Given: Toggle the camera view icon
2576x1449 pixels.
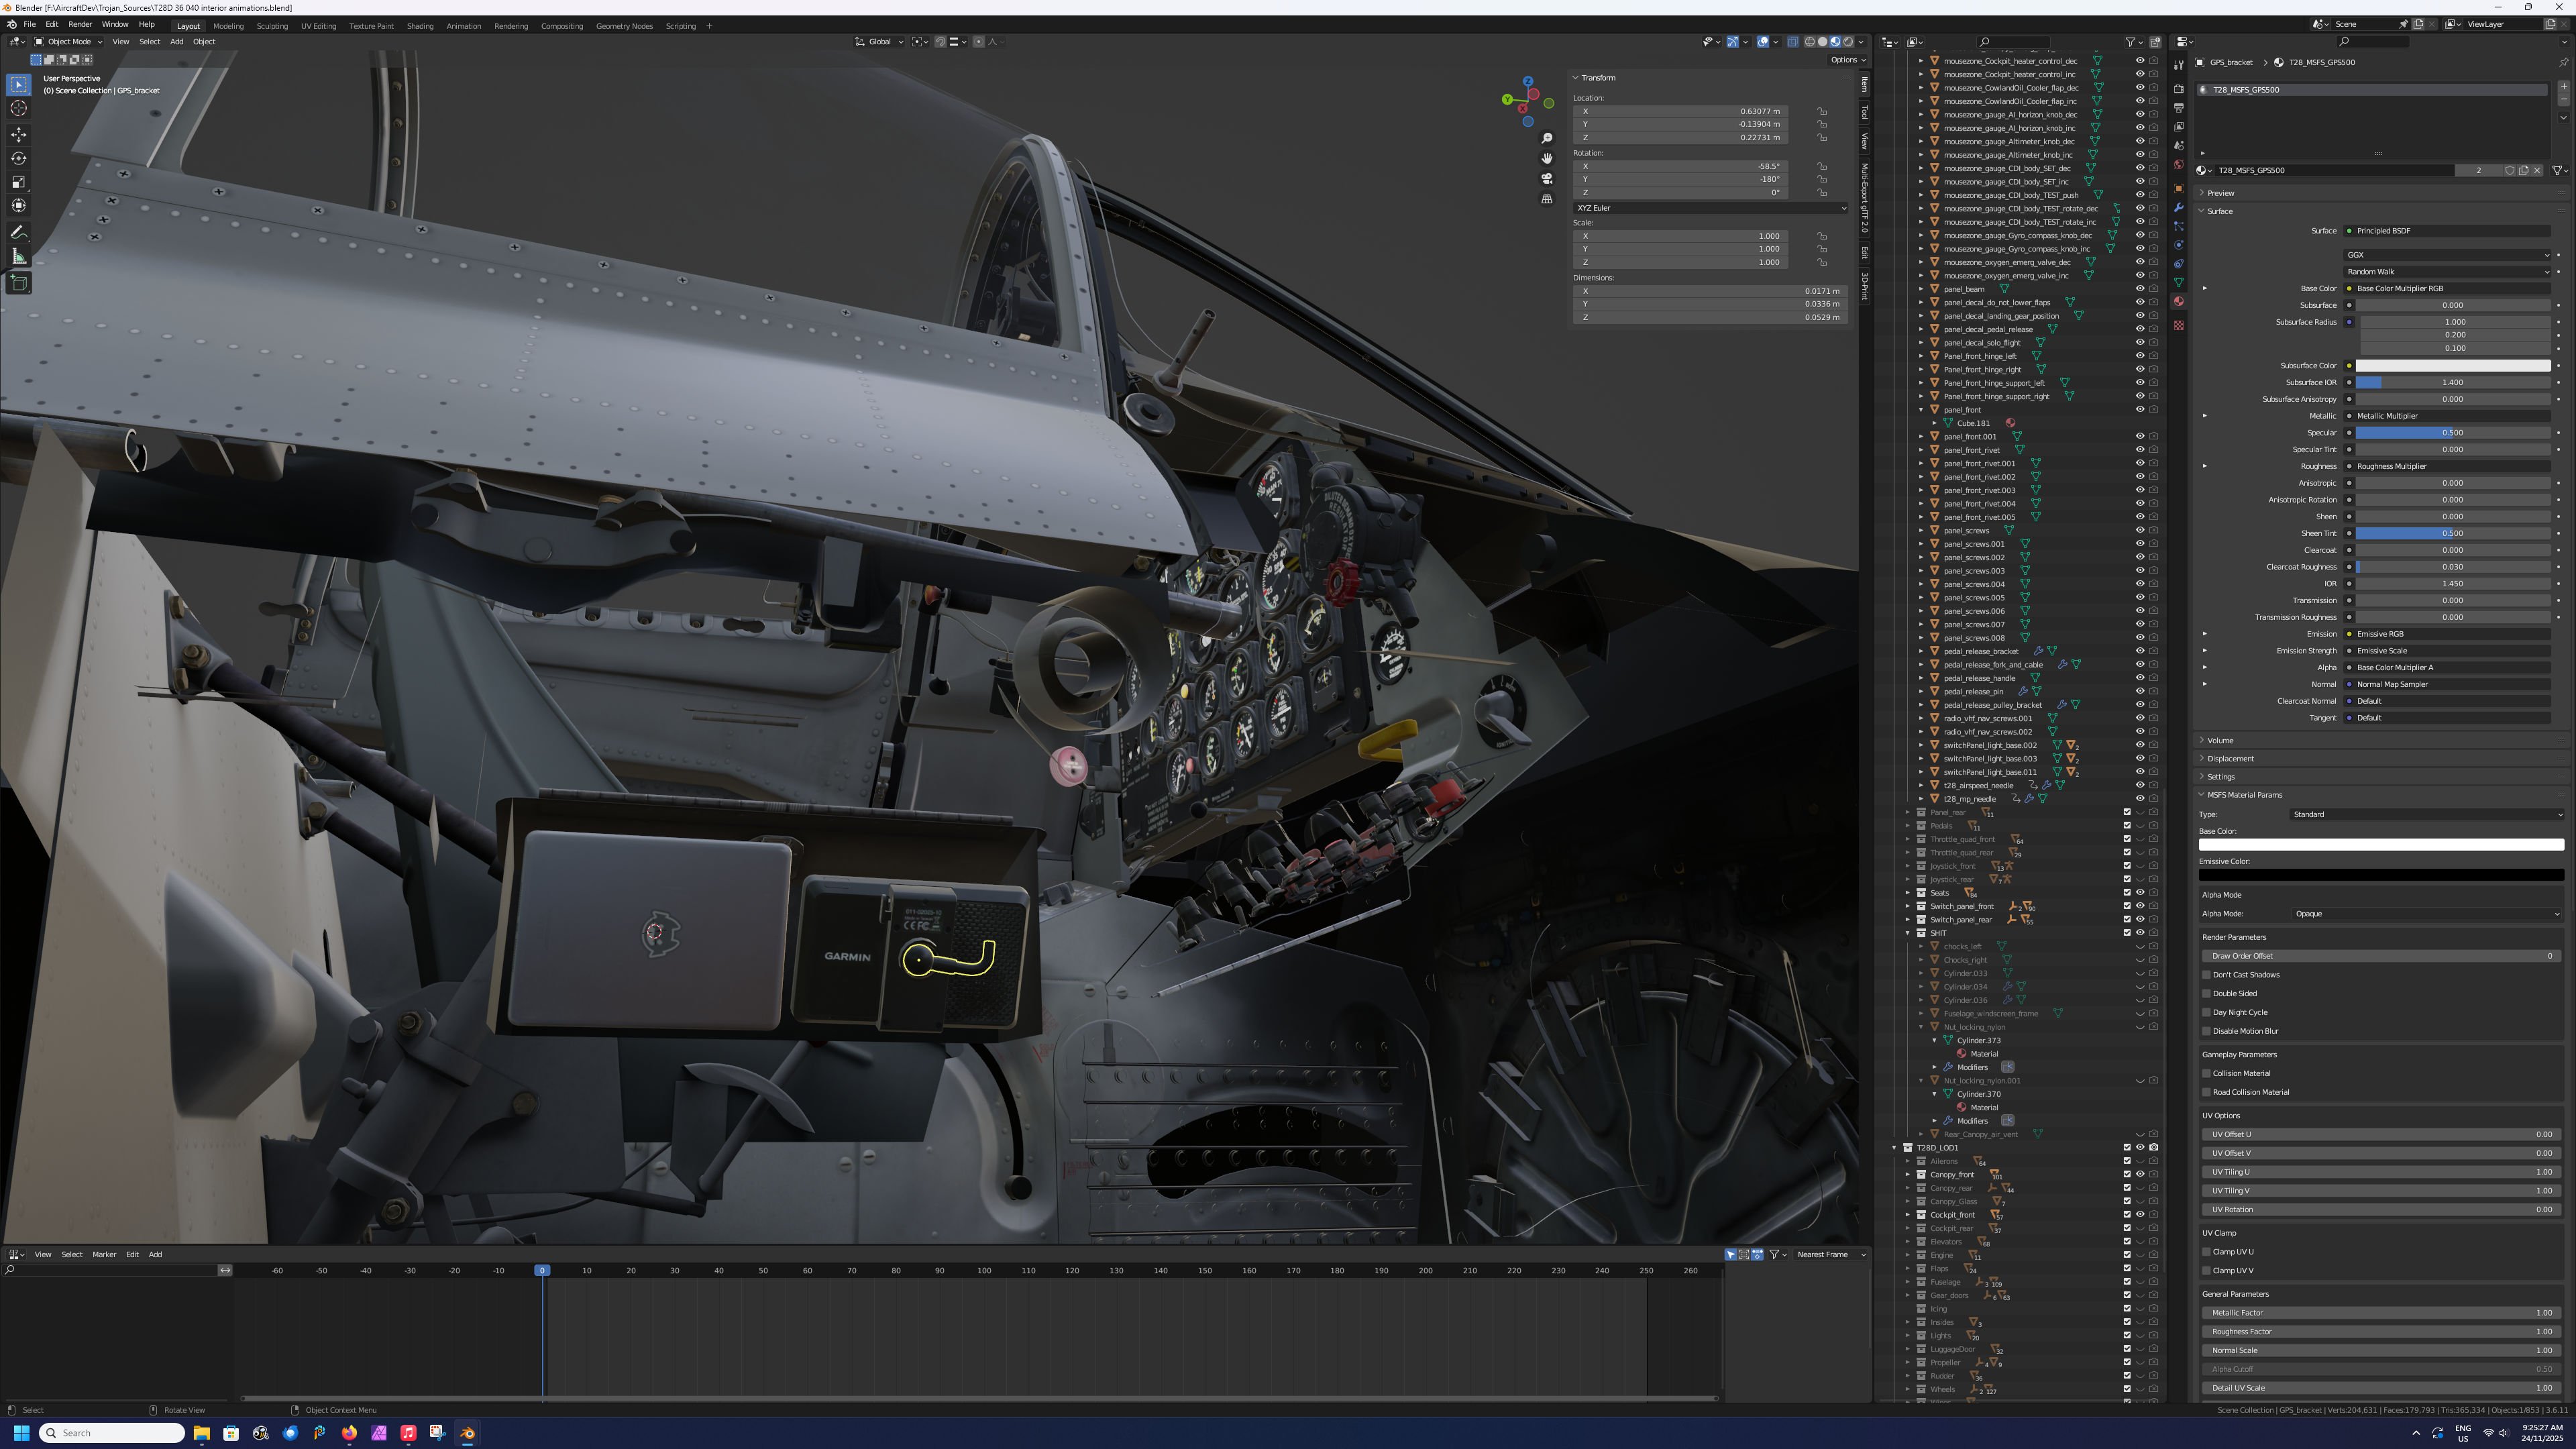Looking at the screenshot, I should click(1547, 179).
